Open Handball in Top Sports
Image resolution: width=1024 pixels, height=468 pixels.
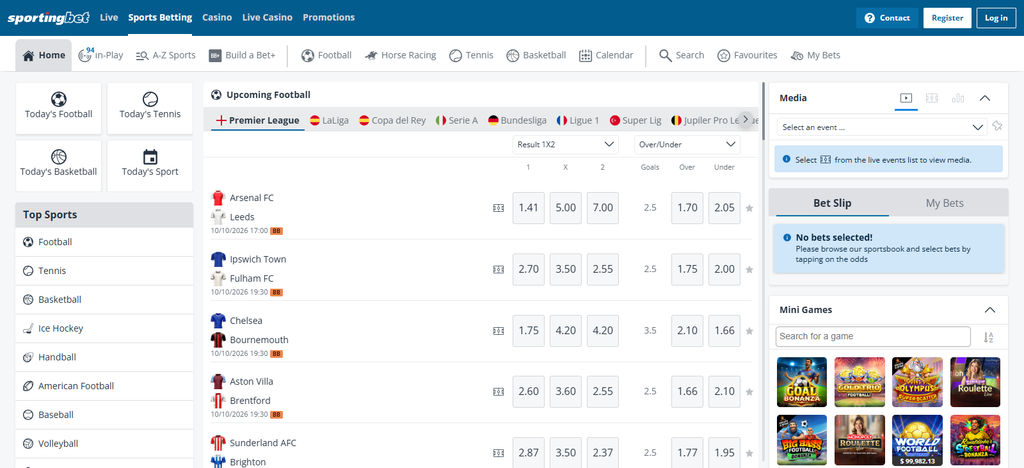[104, 357]
